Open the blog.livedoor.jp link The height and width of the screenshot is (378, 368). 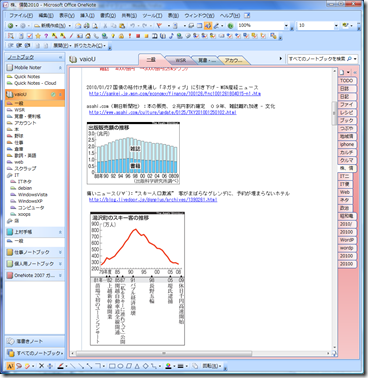pyautogui.click(x=153, y=200)
